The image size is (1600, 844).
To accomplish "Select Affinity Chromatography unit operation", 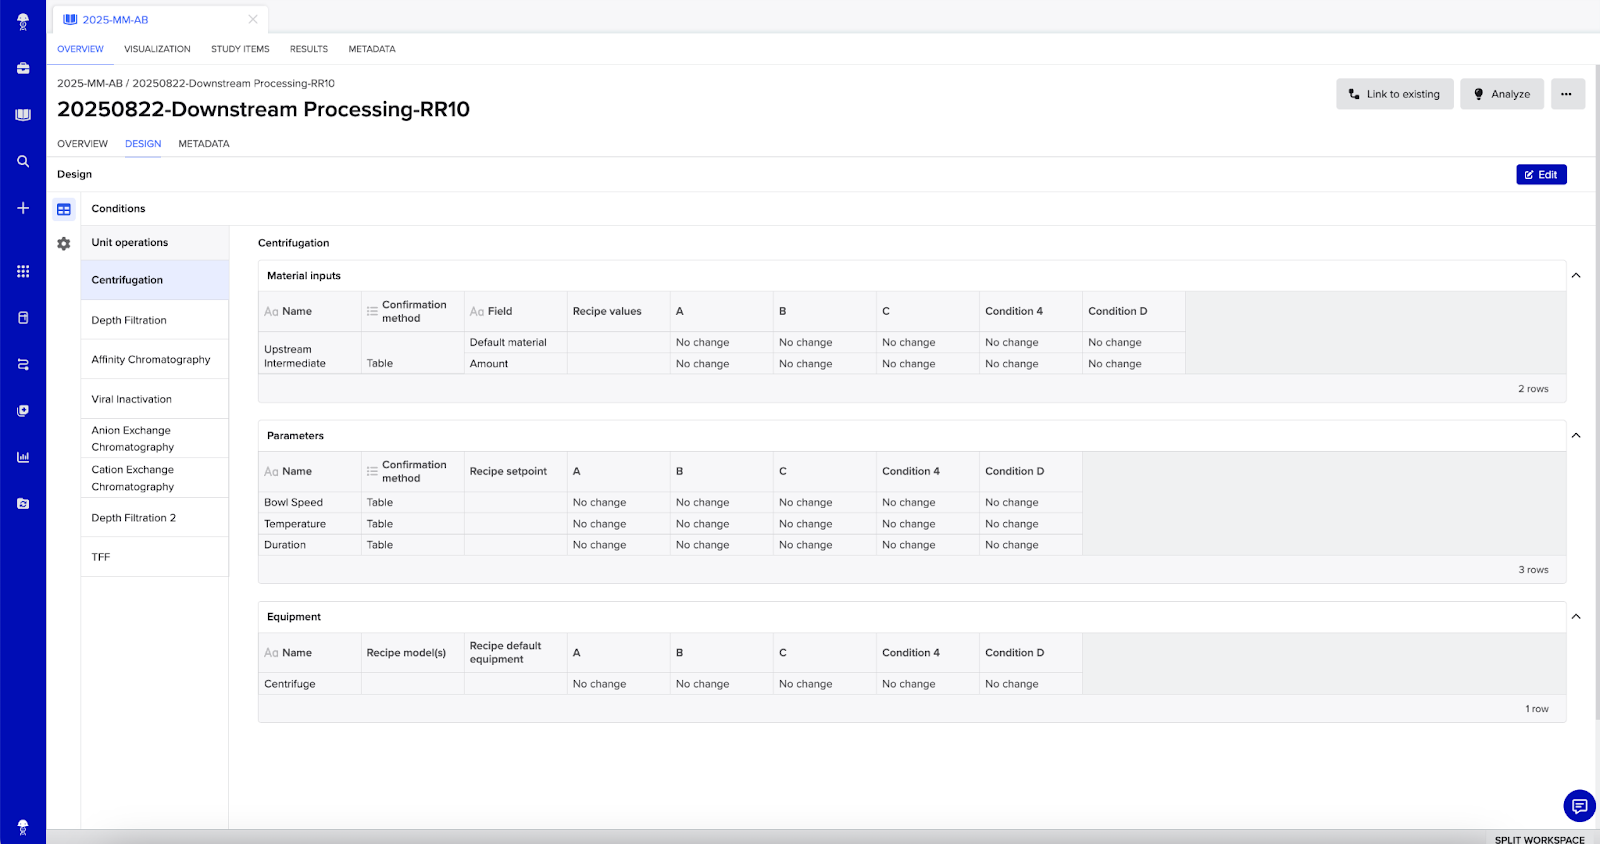I will coord(151,359).
